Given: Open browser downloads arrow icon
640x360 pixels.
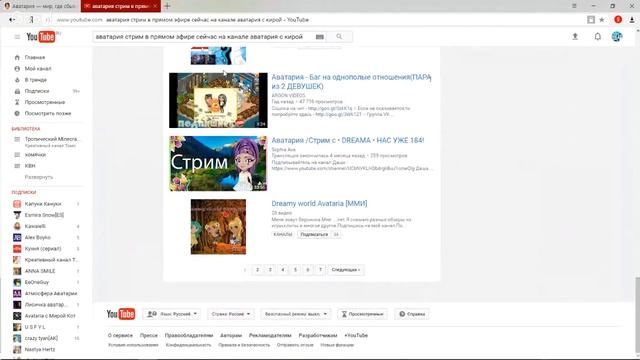Looking at the screenshot, I should point(631,20).
